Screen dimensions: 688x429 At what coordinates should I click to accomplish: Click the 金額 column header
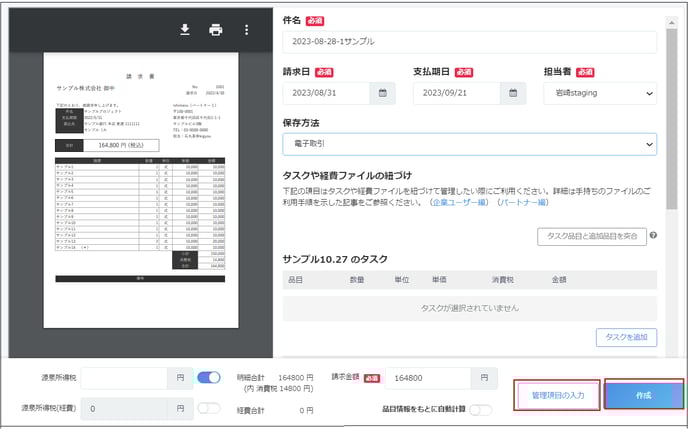[559, 280]
